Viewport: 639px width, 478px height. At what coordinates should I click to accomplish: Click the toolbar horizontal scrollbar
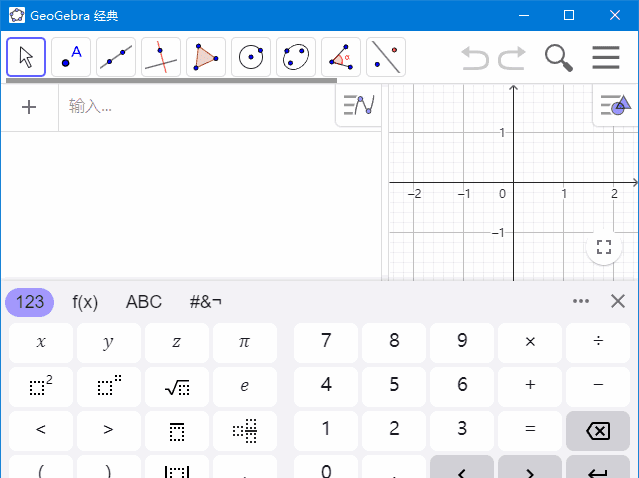172,80
